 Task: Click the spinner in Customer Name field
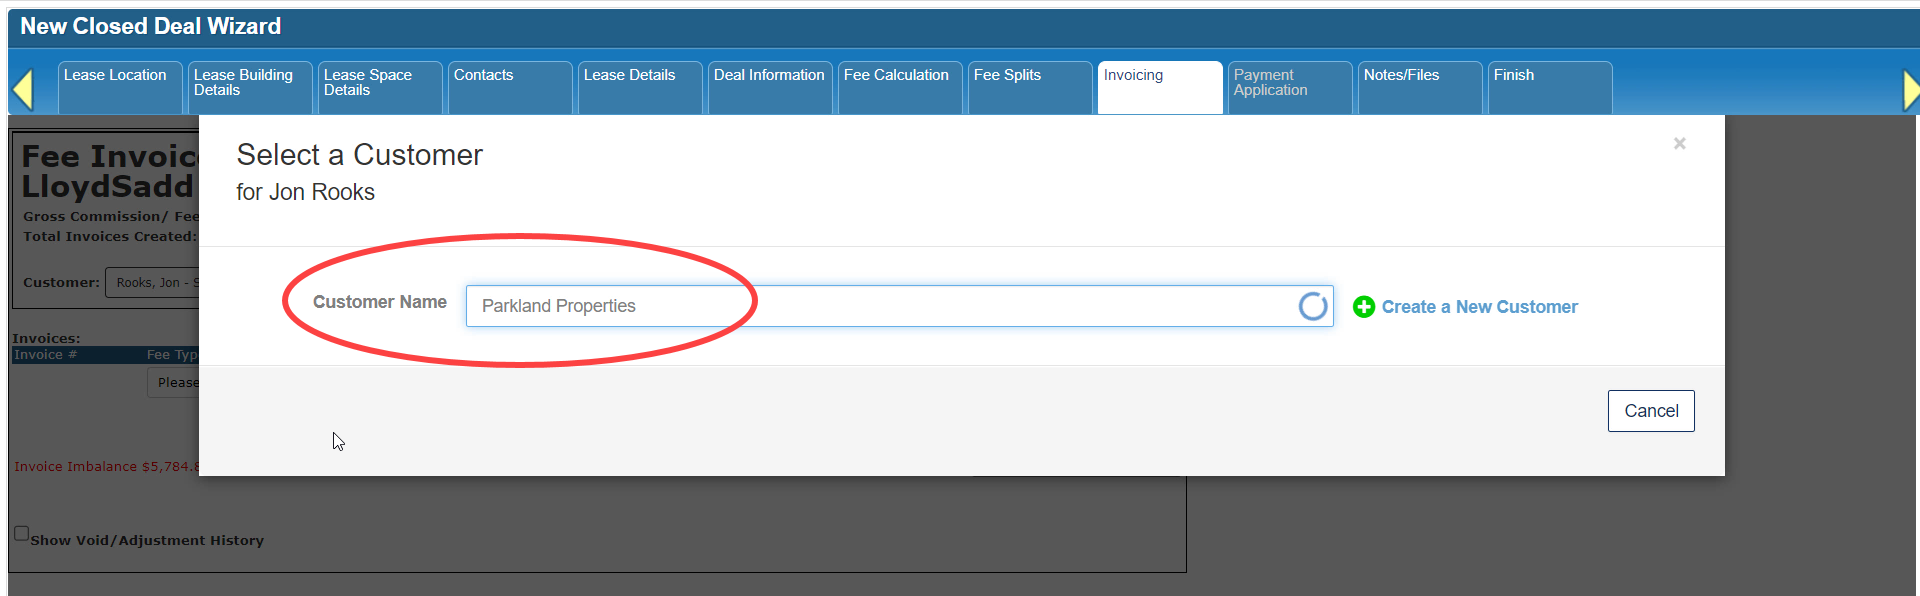pos(1313,306)
